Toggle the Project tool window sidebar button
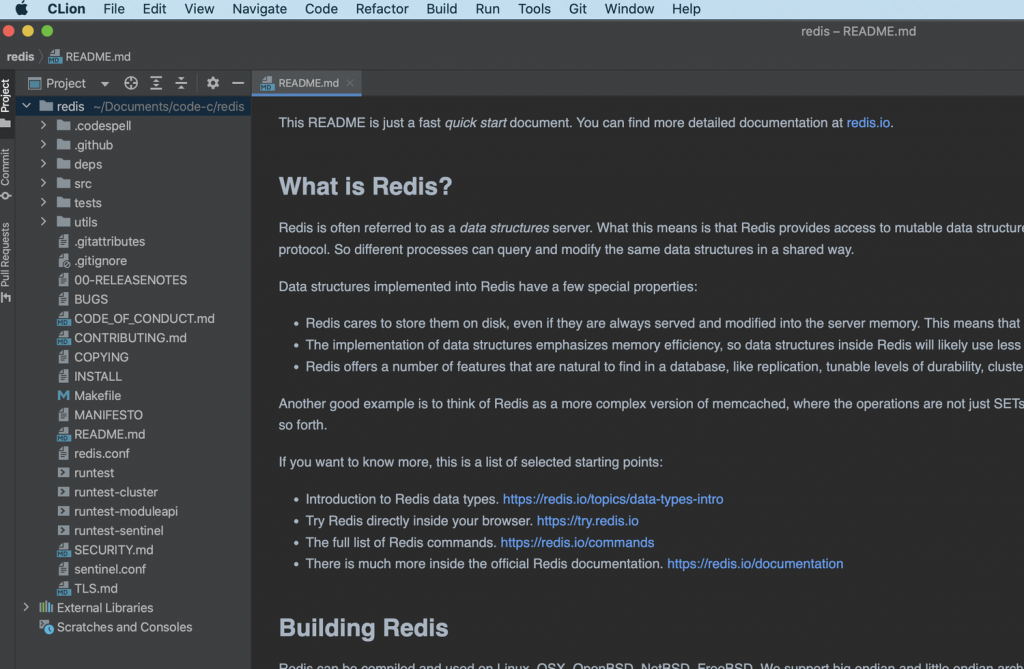 tap(6, 97)
